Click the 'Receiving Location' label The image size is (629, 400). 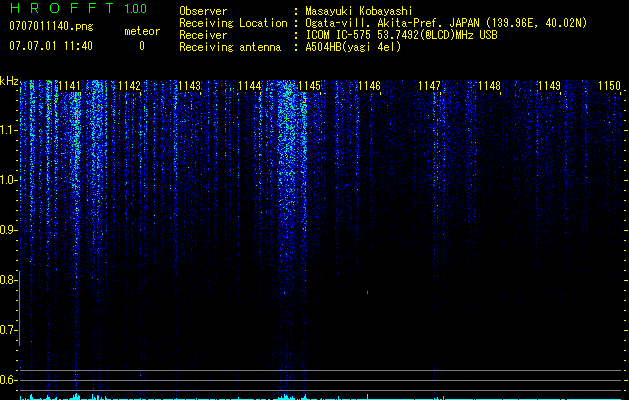pyautogui.click(x=233, y=23)
